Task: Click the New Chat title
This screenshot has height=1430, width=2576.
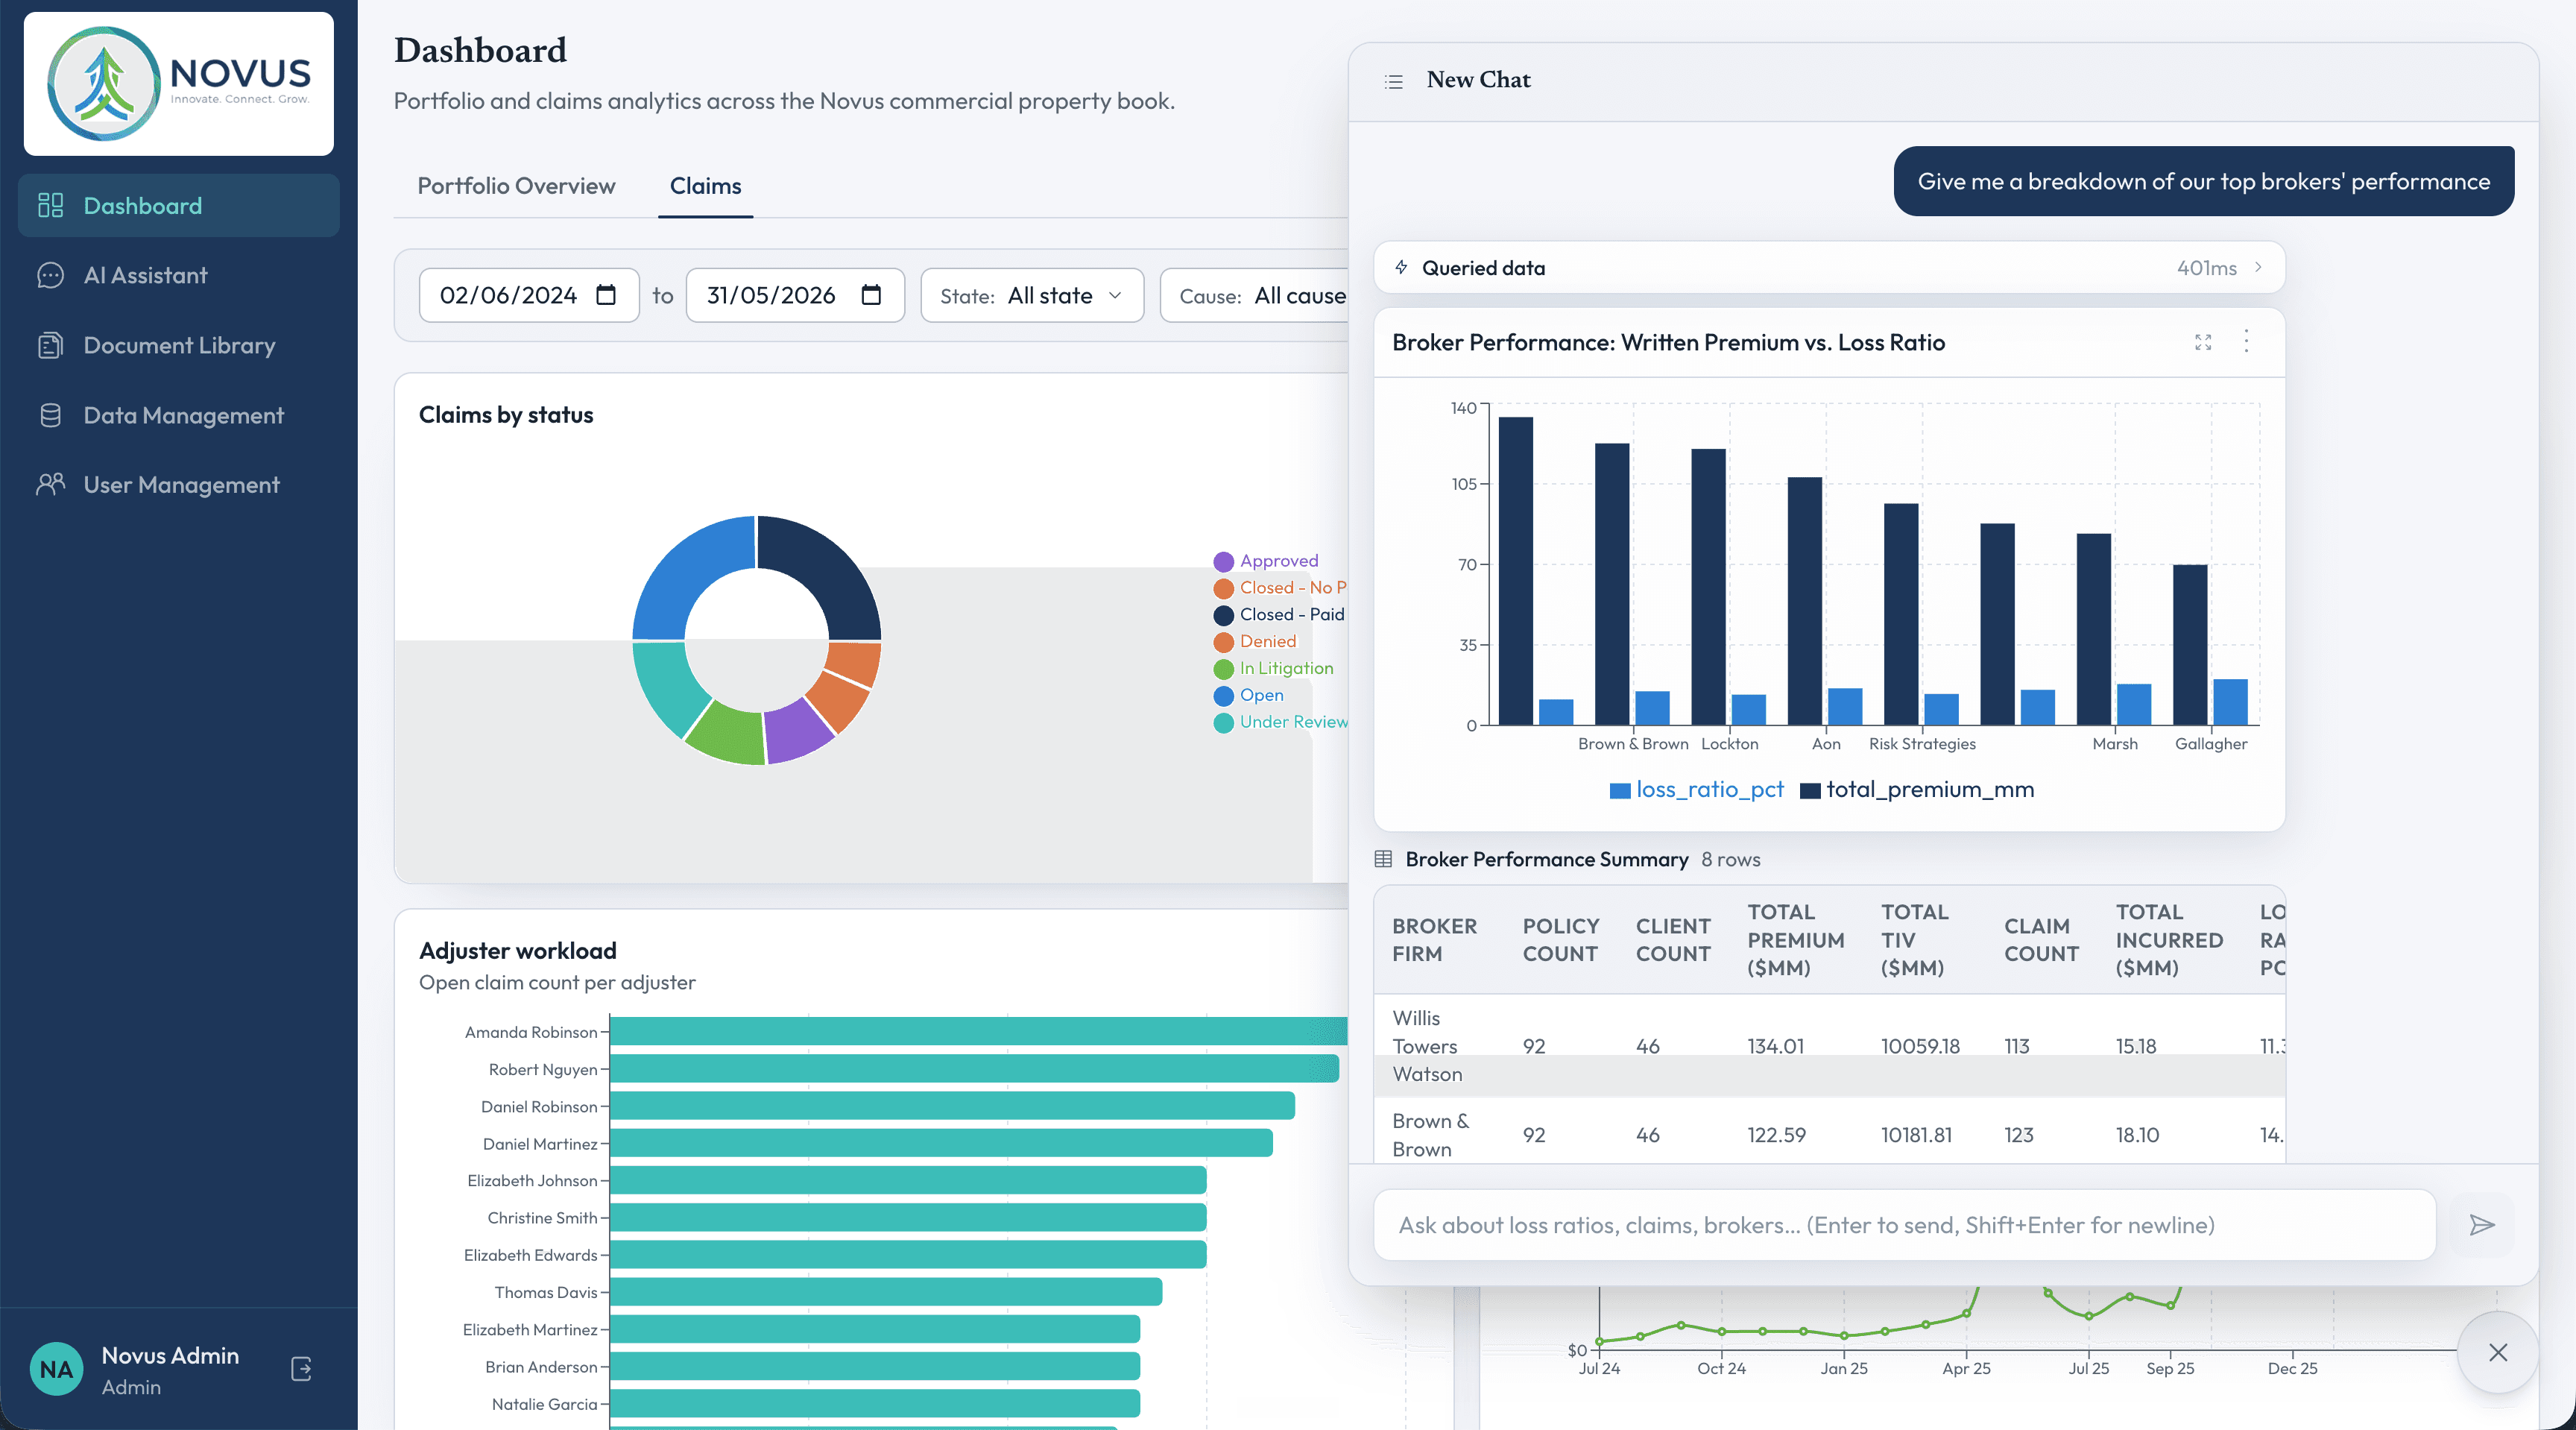Action: pyautogui.click(x=1478, y=80)
